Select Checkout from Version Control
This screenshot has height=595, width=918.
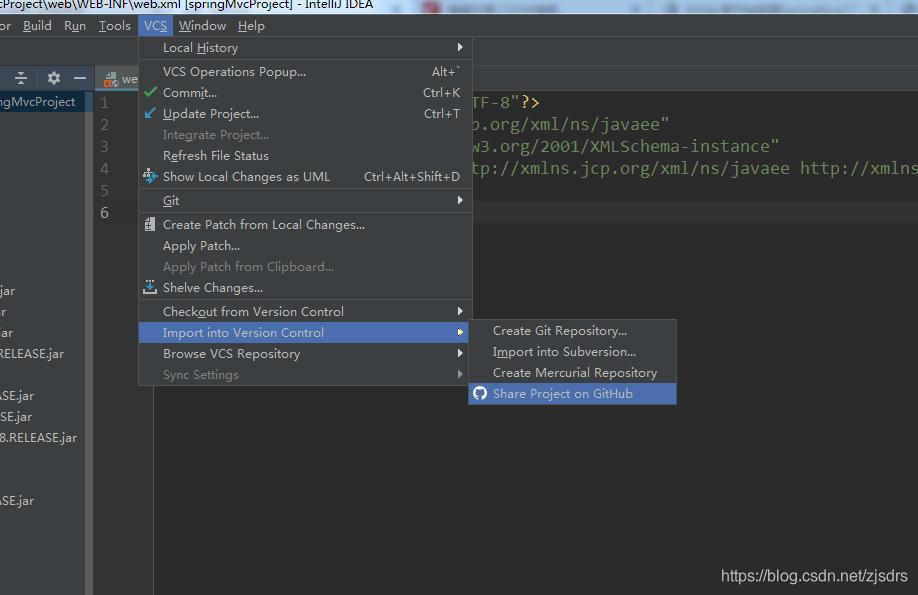click(305, 312)
